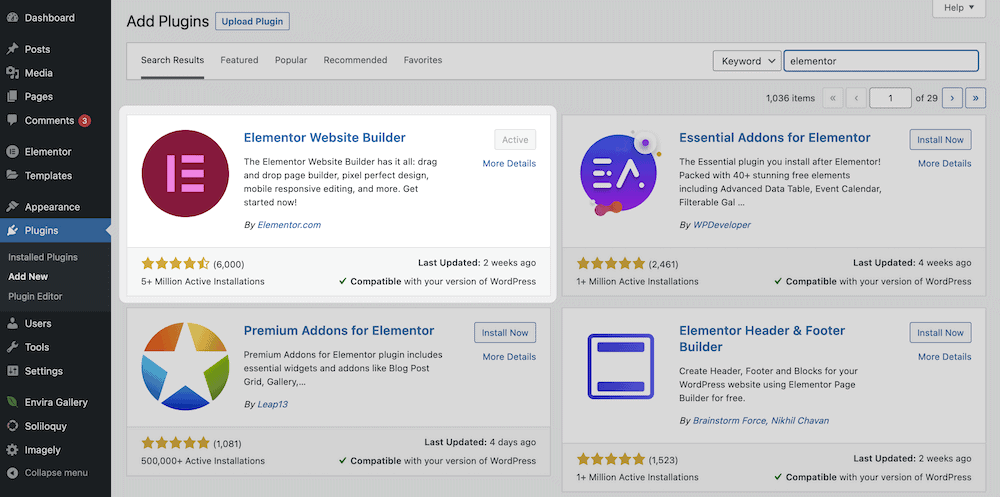Open More Details for Premium Addons
The image size is (1000, 497).
[x=509, y=357]
